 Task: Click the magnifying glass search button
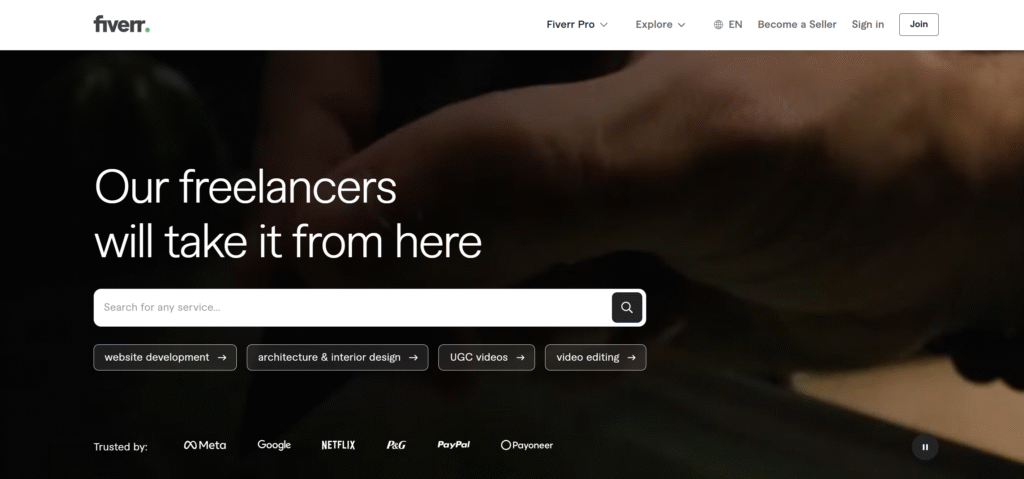pyautogui.click(x=627, y=307)
